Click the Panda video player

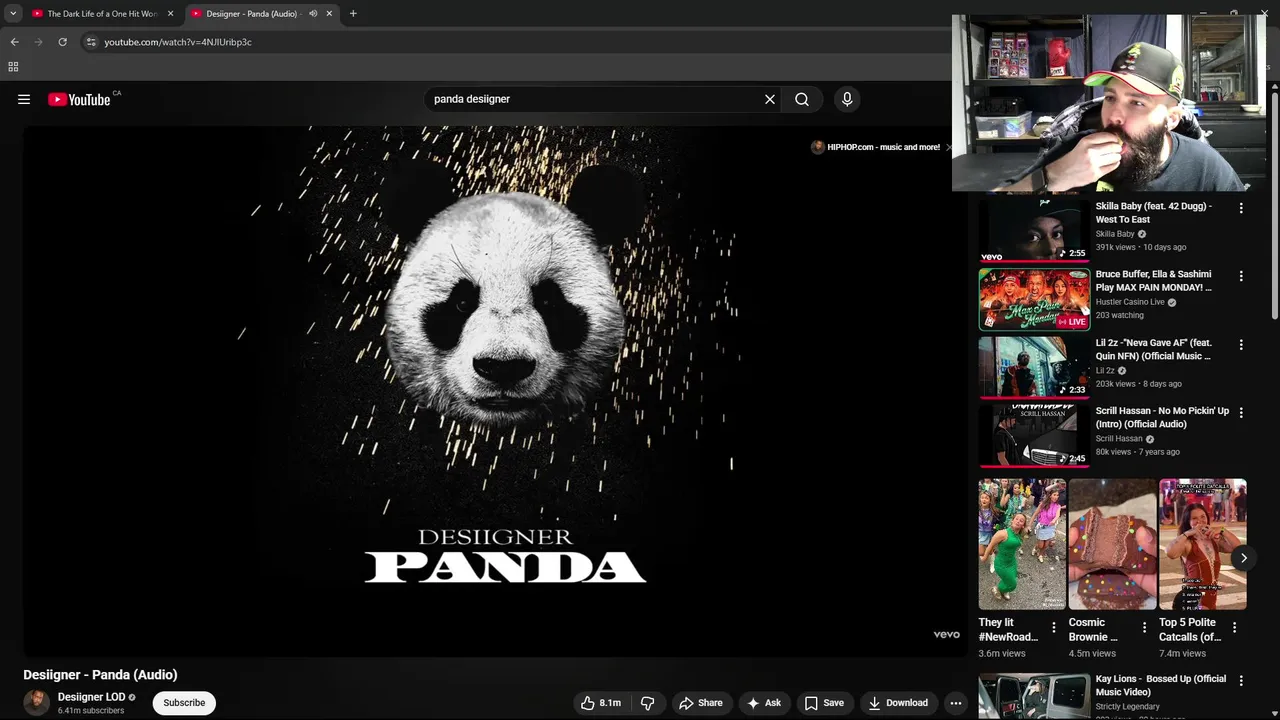coord(495,391)
